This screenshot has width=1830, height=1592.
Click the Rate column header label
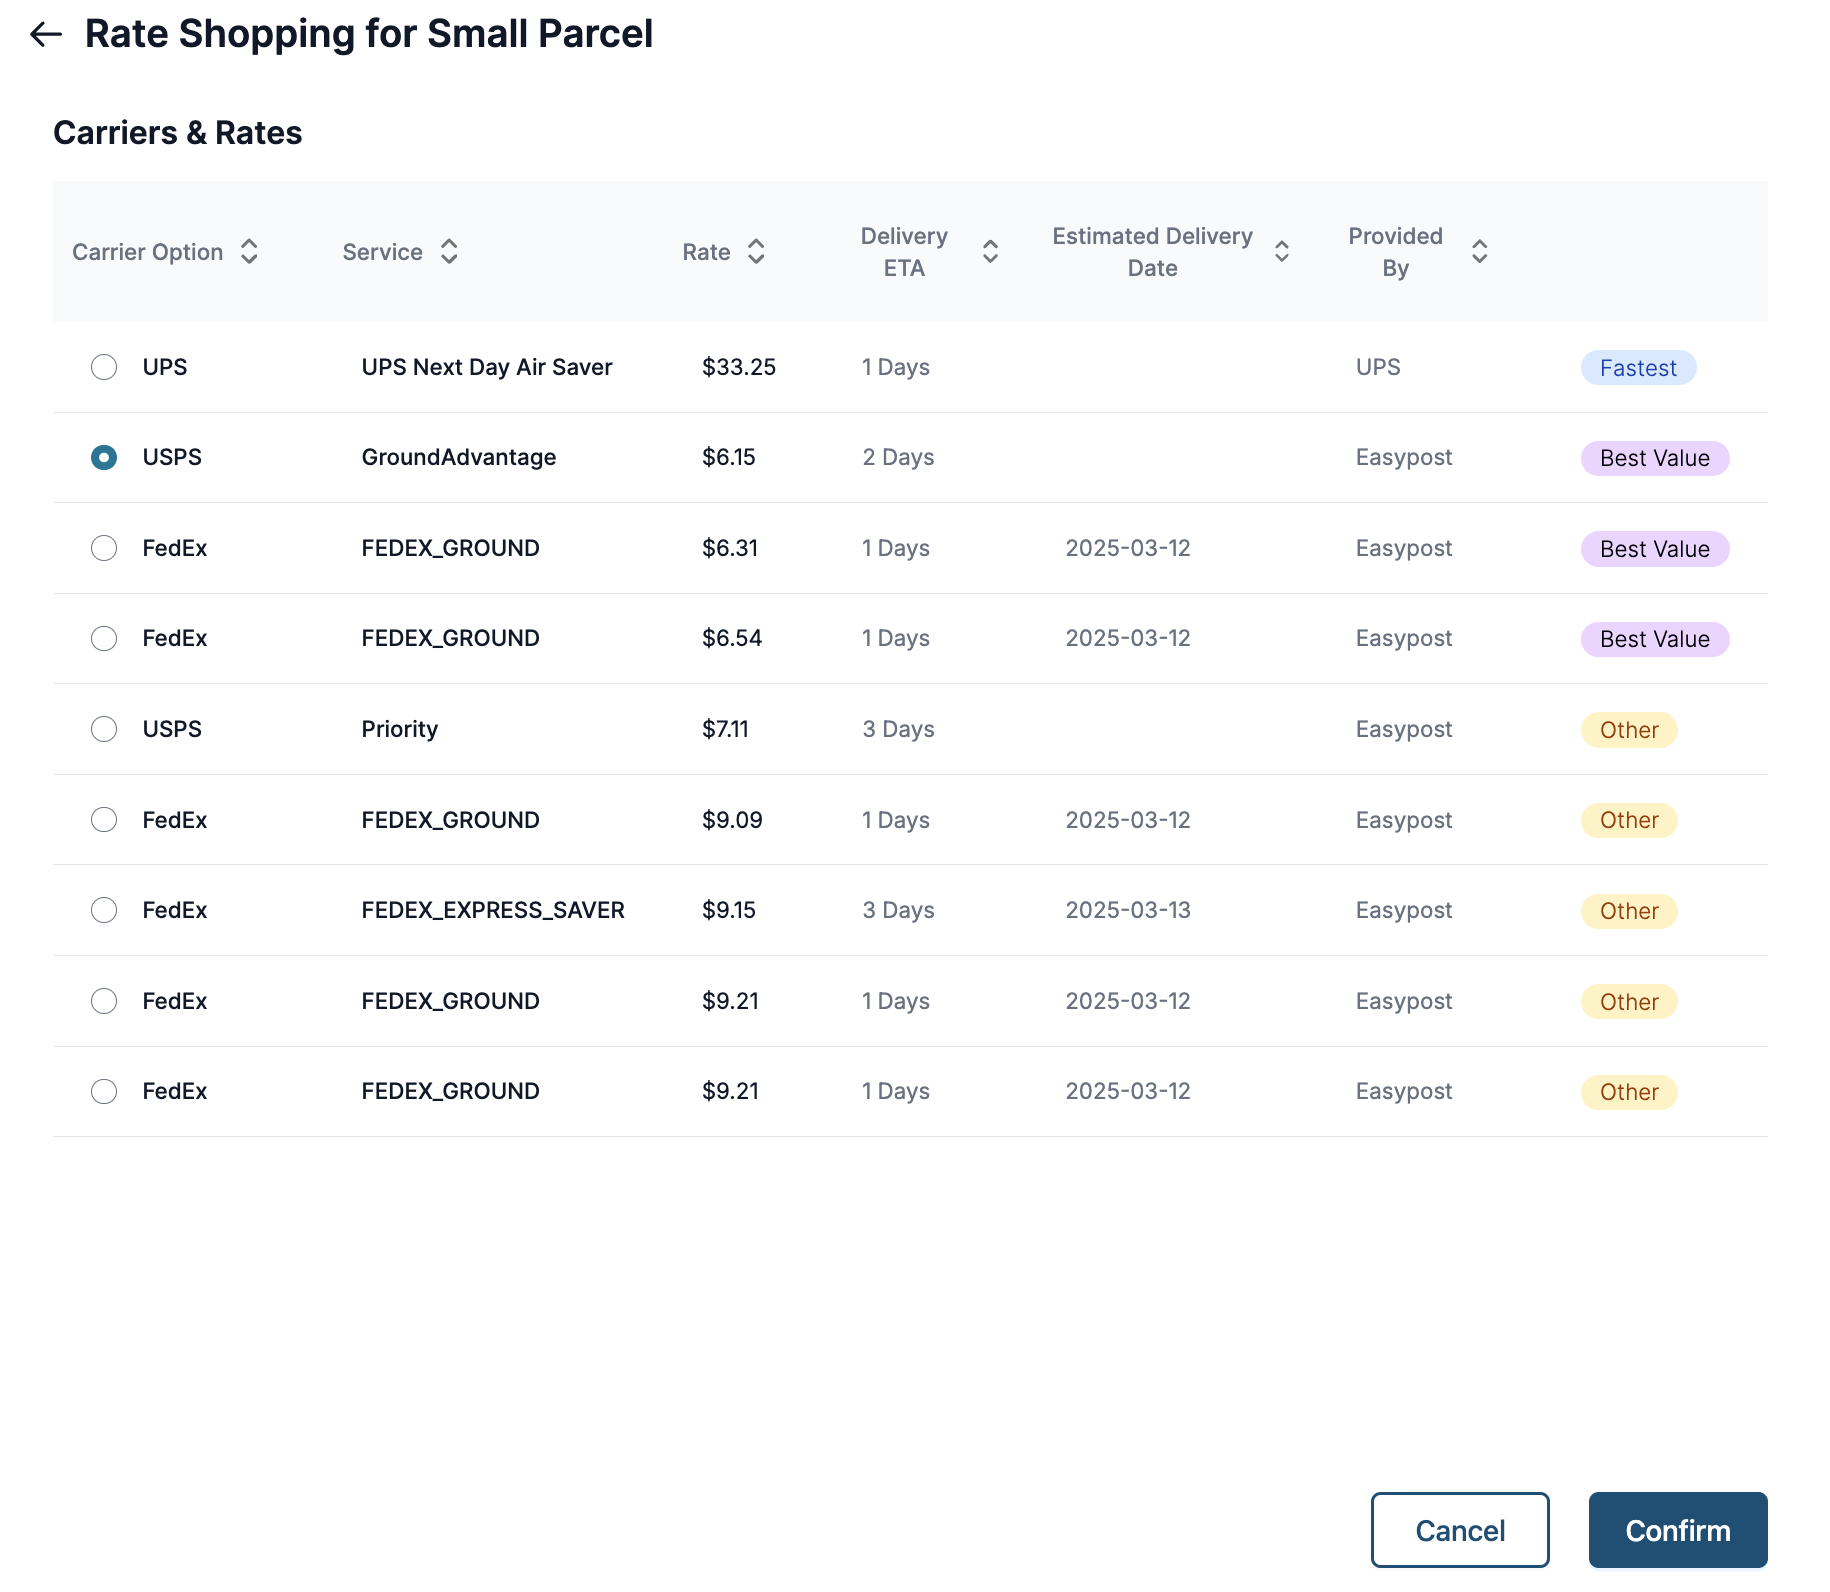(706, 252)
